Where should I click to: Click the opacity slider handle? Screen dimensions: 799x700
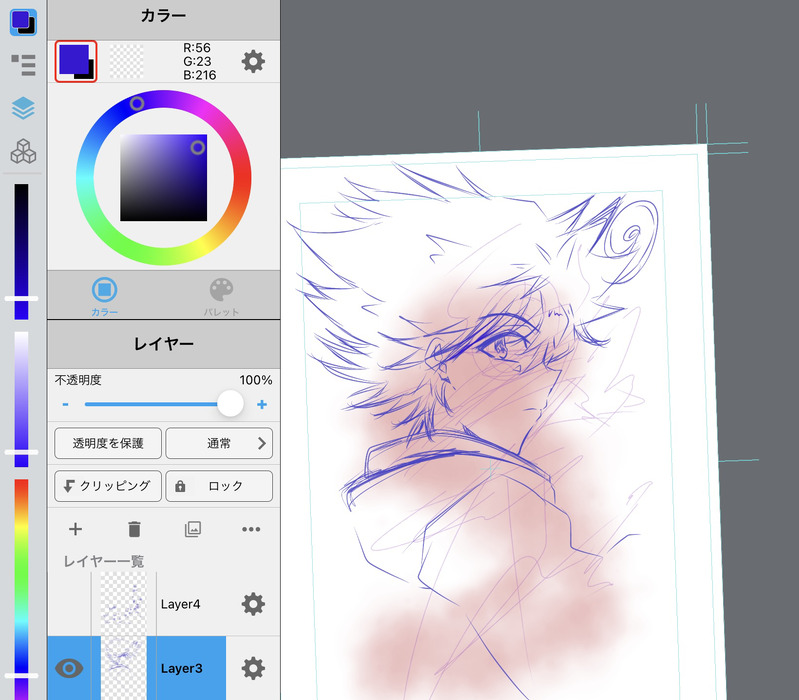[230, 404]
